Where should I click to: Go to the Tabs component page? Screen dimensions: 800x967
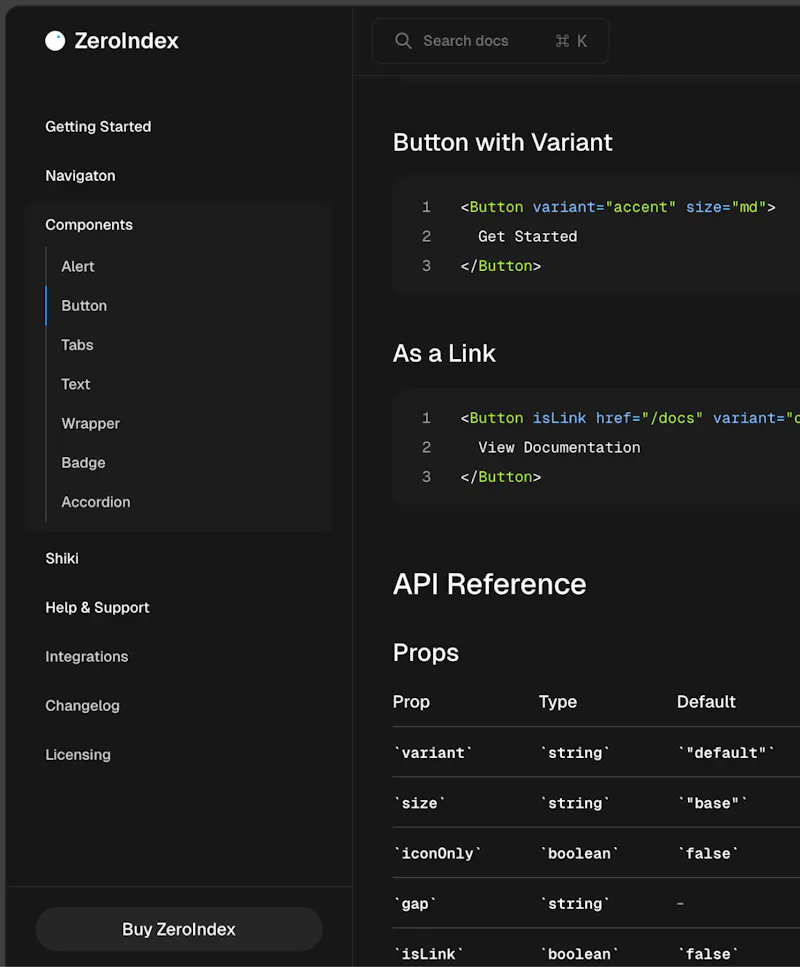pos(77,345)
